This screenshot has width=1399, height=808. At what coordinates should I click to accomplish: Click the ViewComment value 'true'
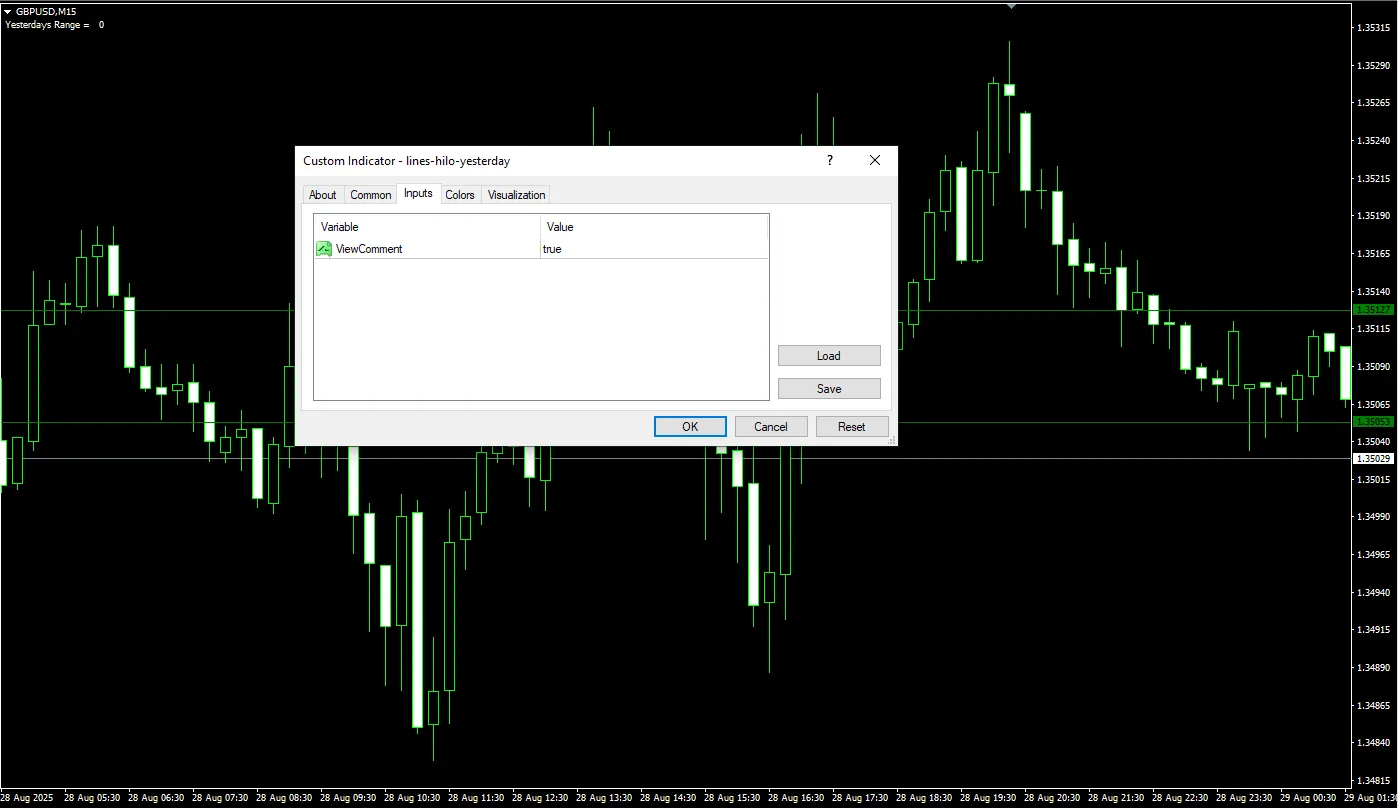tap(552, 249)
